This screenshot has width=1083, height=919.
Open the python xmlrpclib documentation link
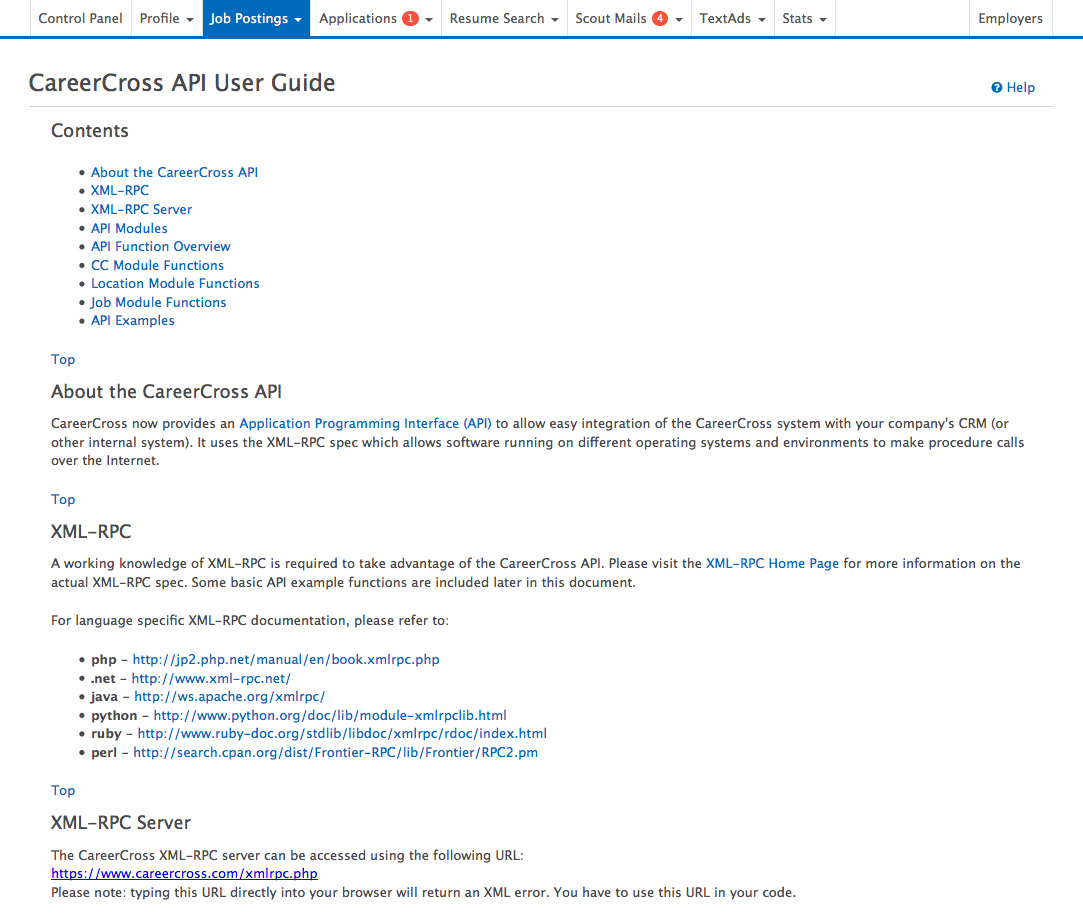click(330, 715)
